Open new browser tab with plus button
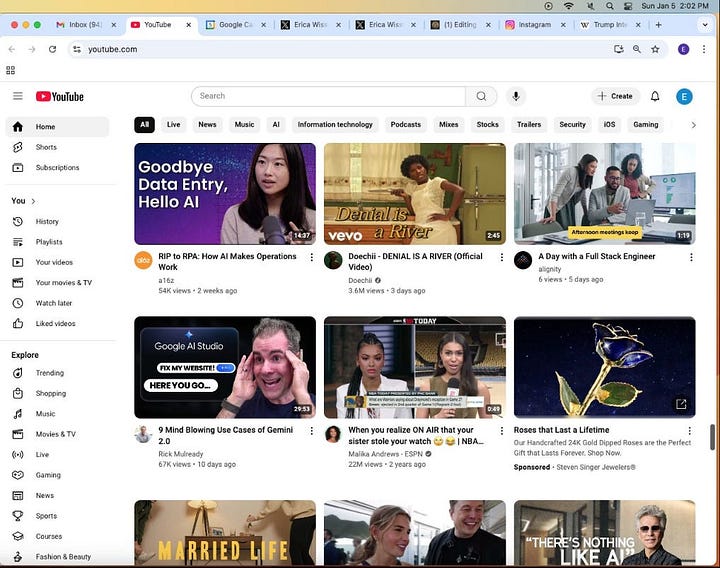 [x=658, y=25]
